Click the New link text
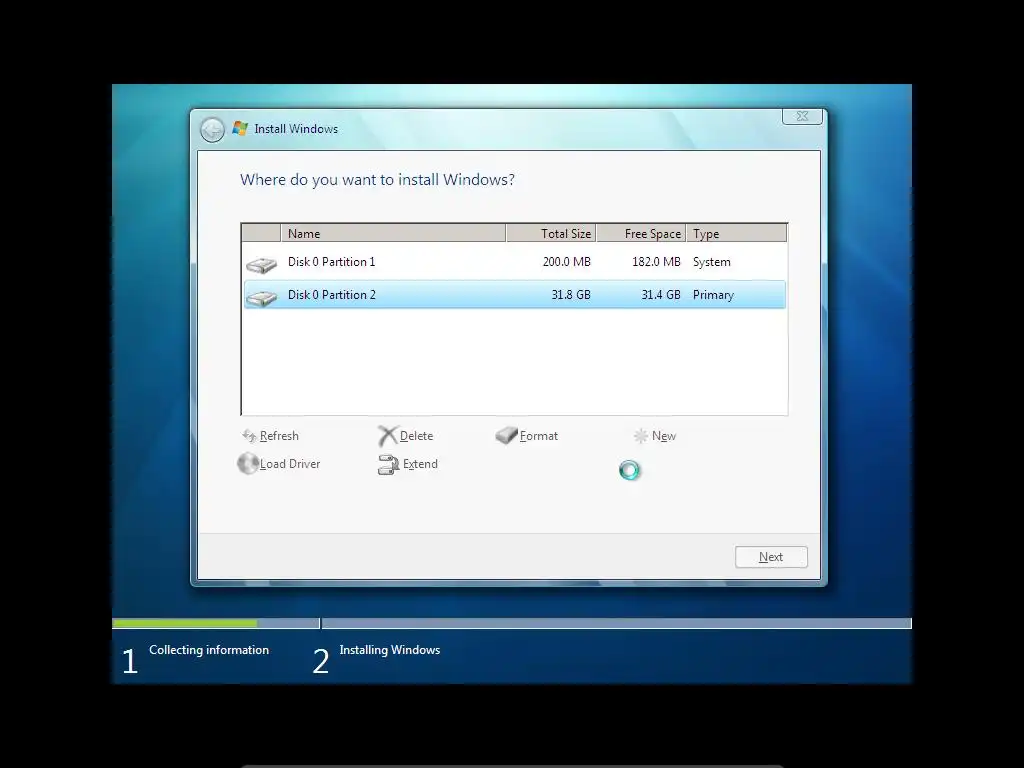1024x768 pixels. coord(664,436)
